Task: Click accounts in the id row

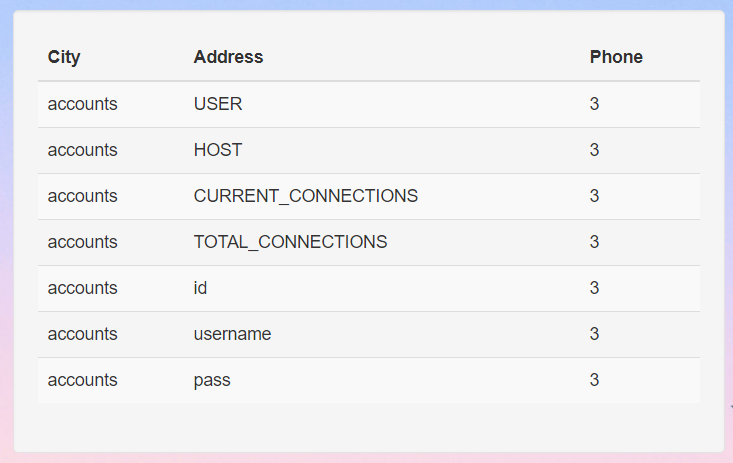Action: (82, 288)
